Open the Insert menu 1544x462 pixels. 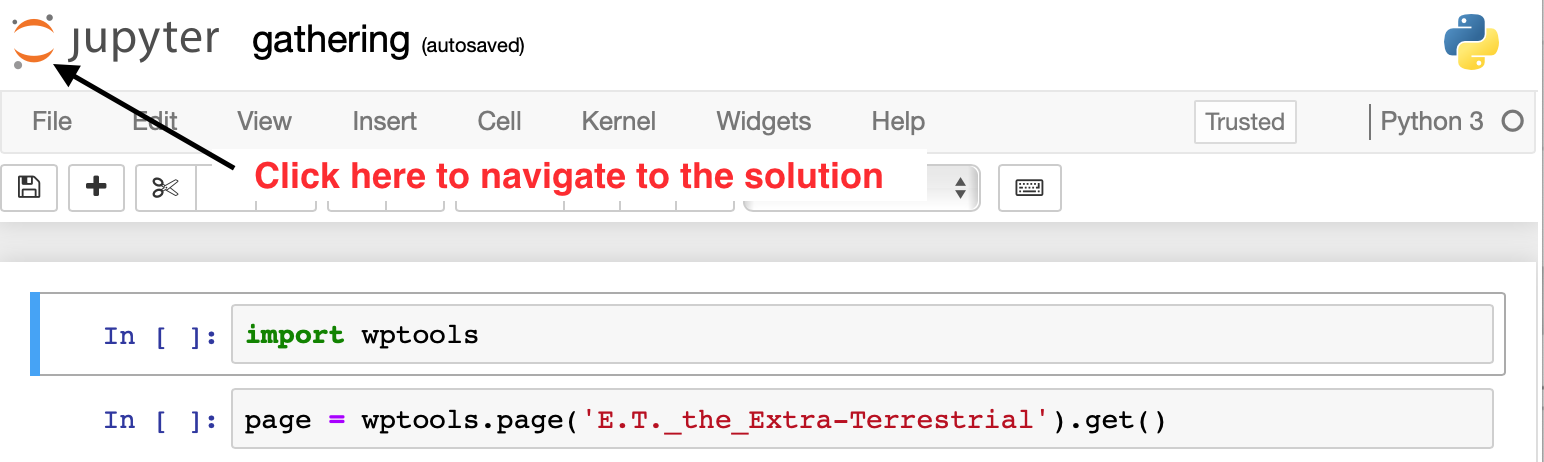point(384,122)
